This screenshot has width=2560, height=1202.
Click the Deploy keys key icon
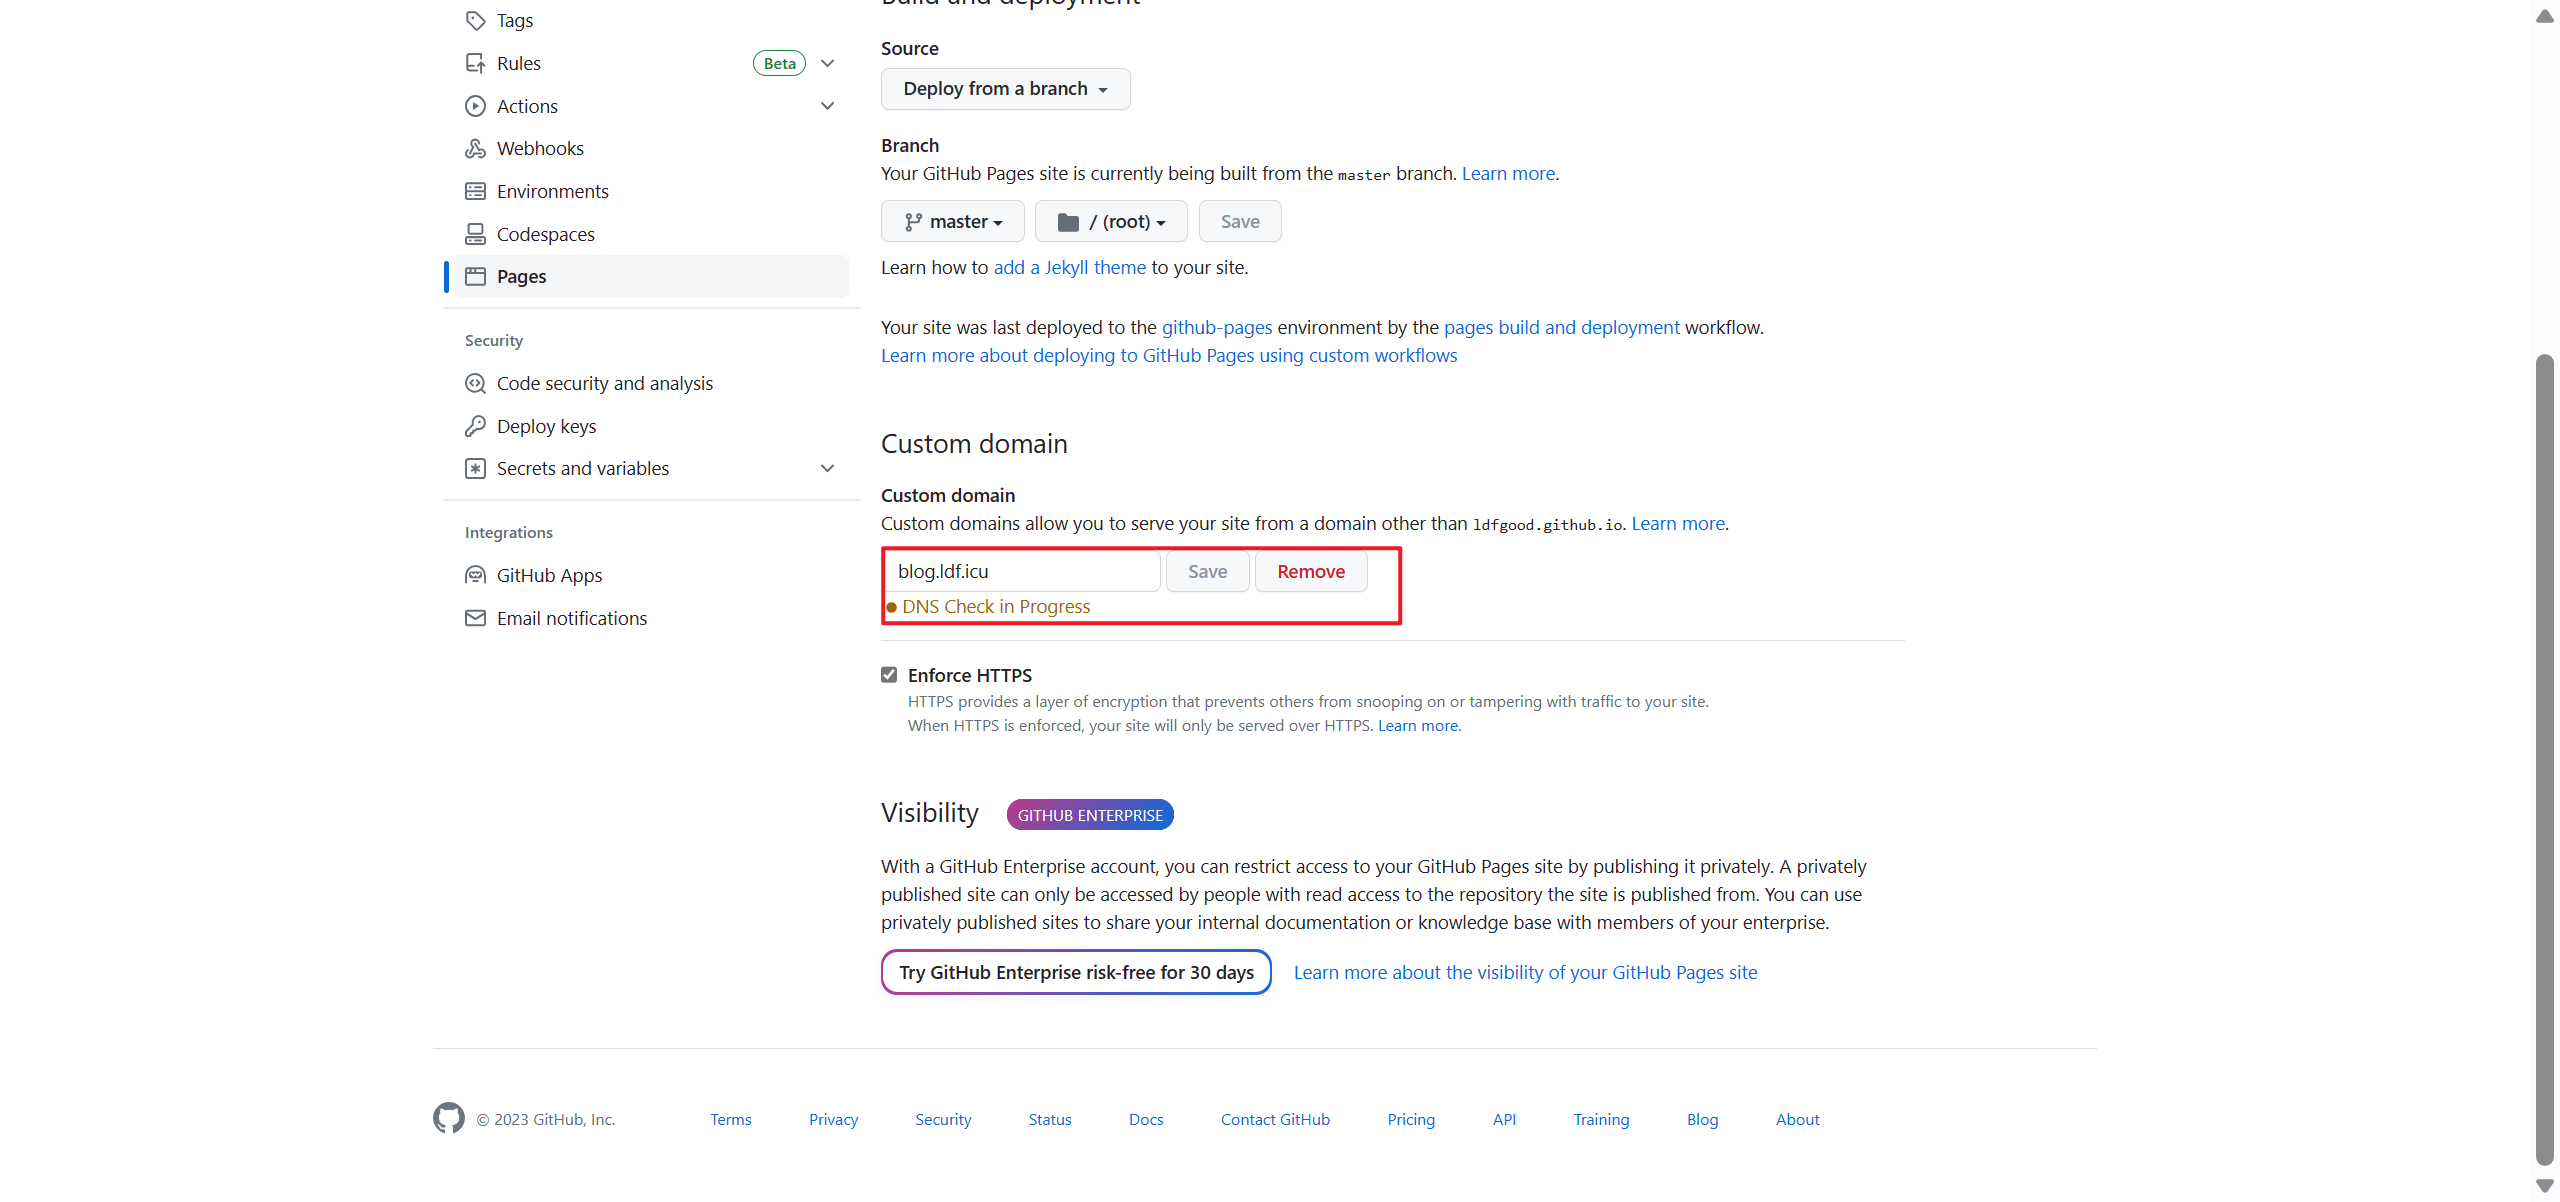475,426
